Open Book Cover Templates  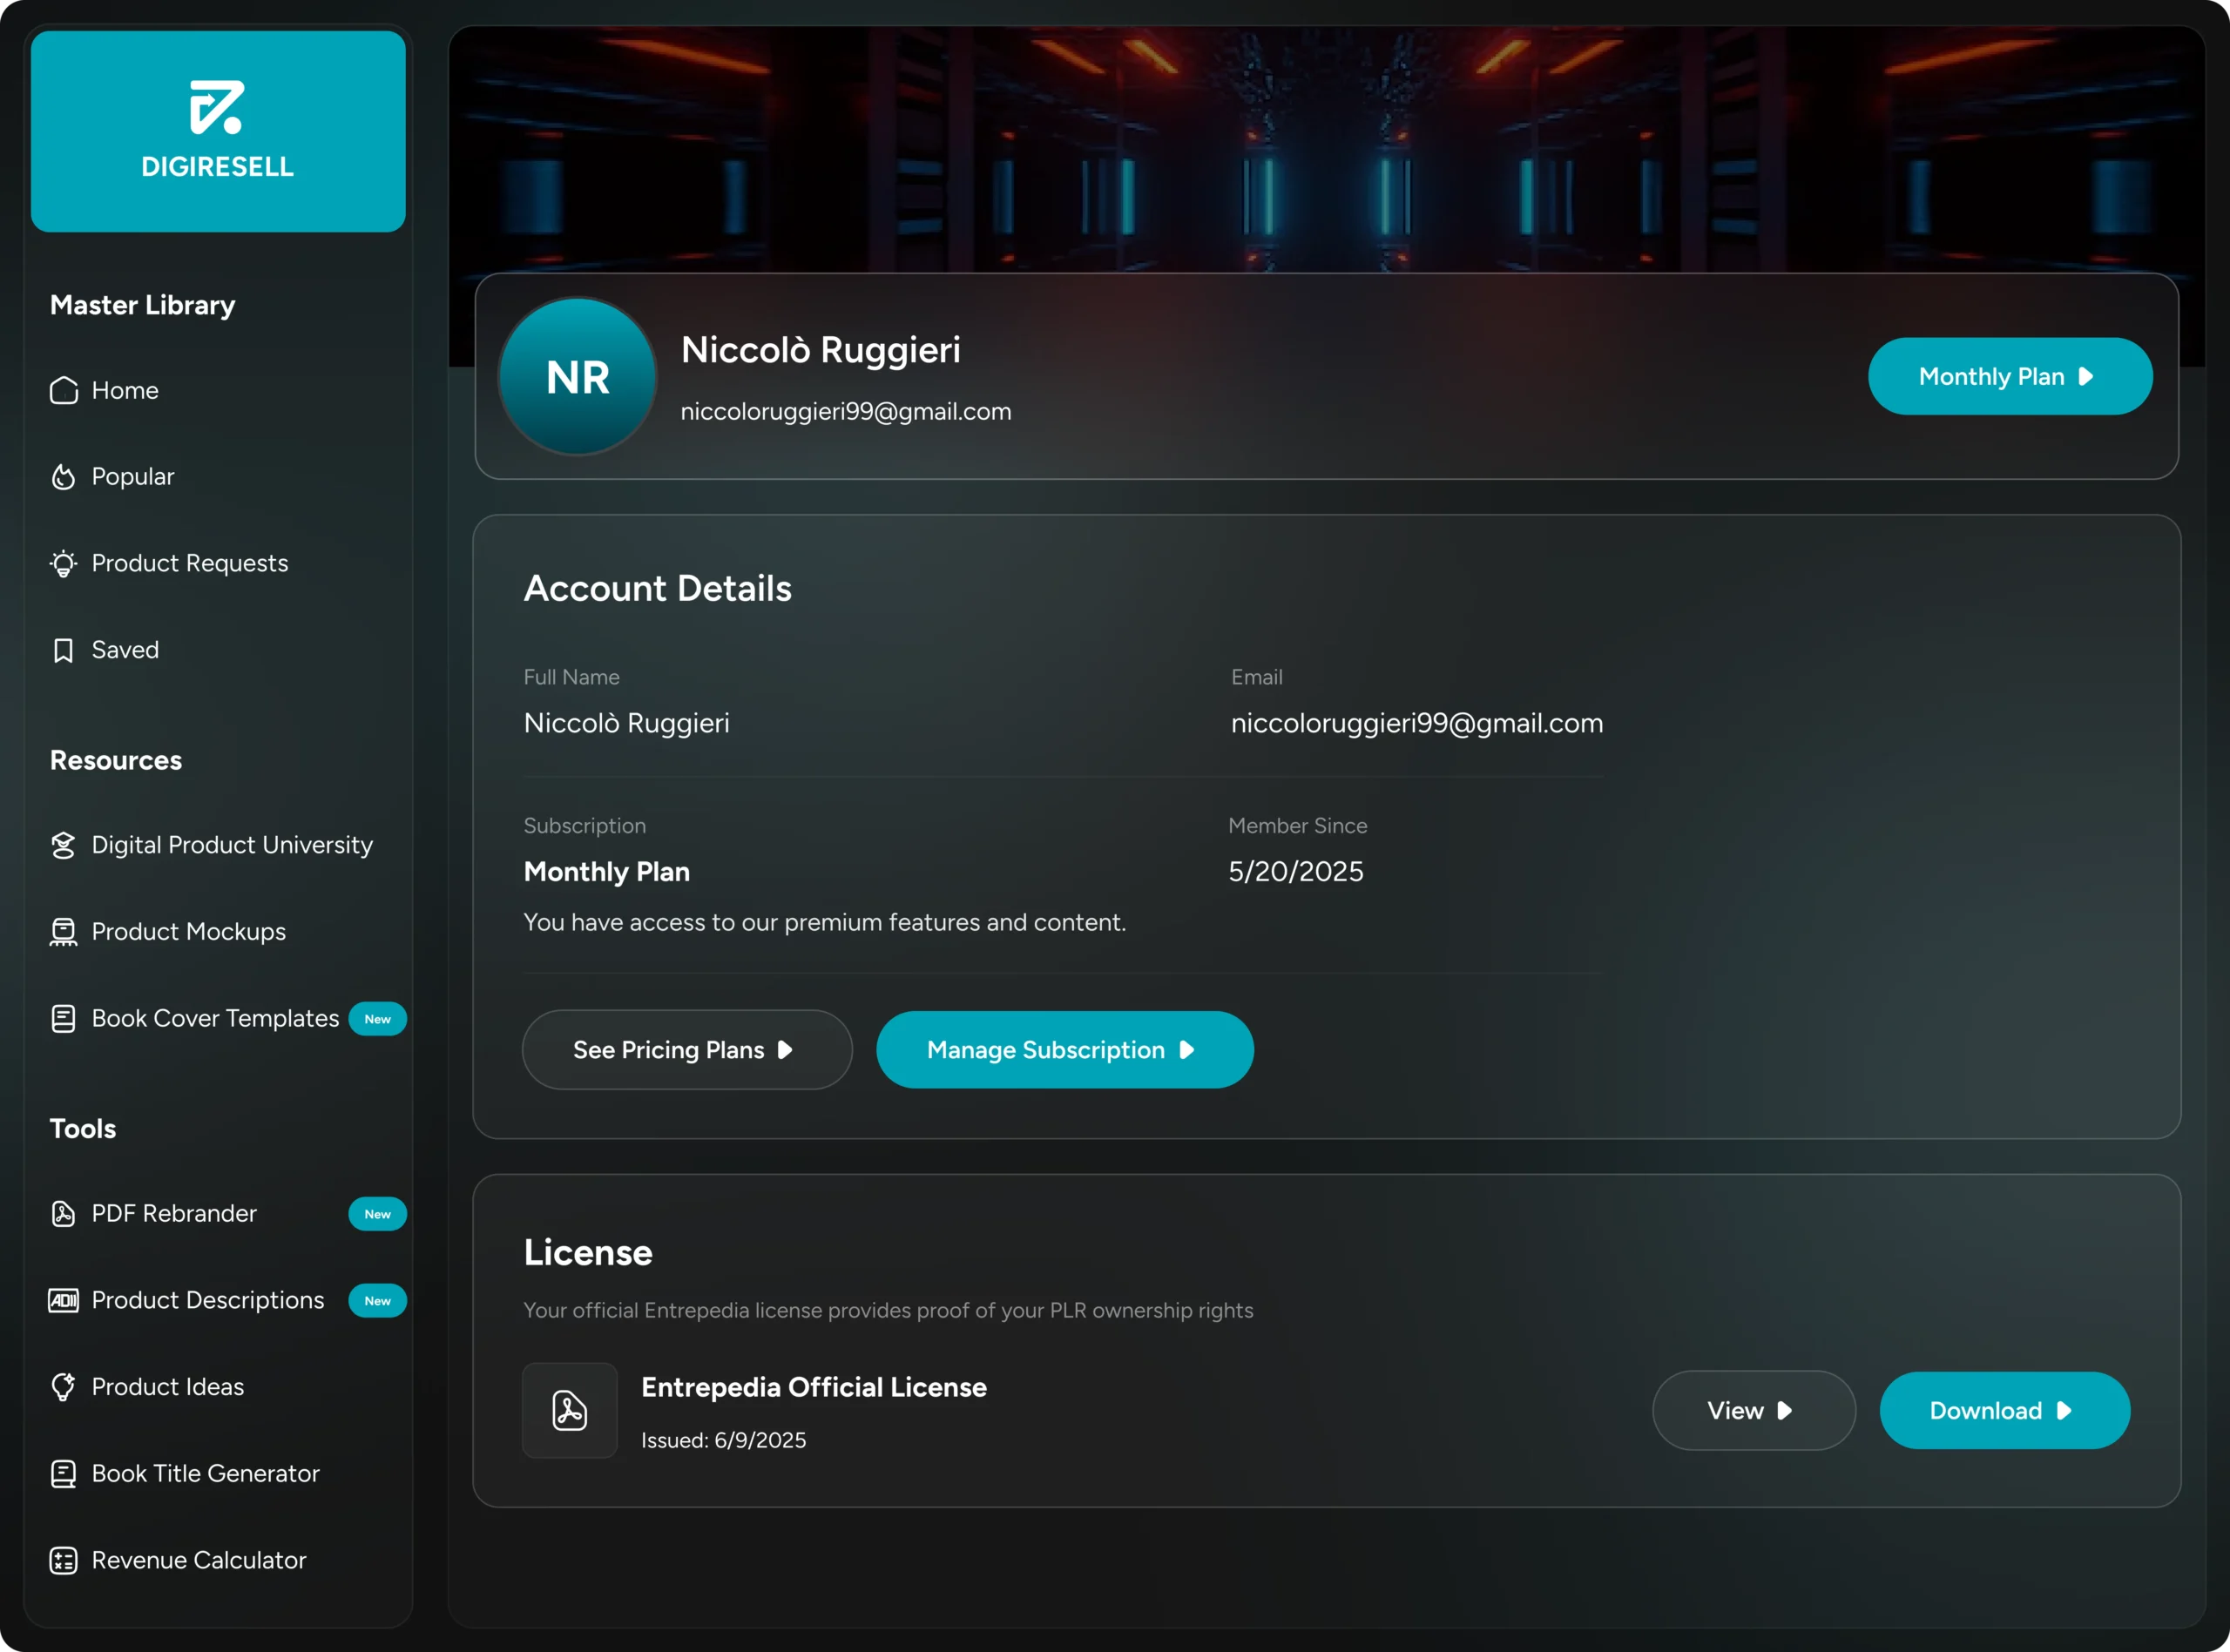click(x=215, y=1018)
